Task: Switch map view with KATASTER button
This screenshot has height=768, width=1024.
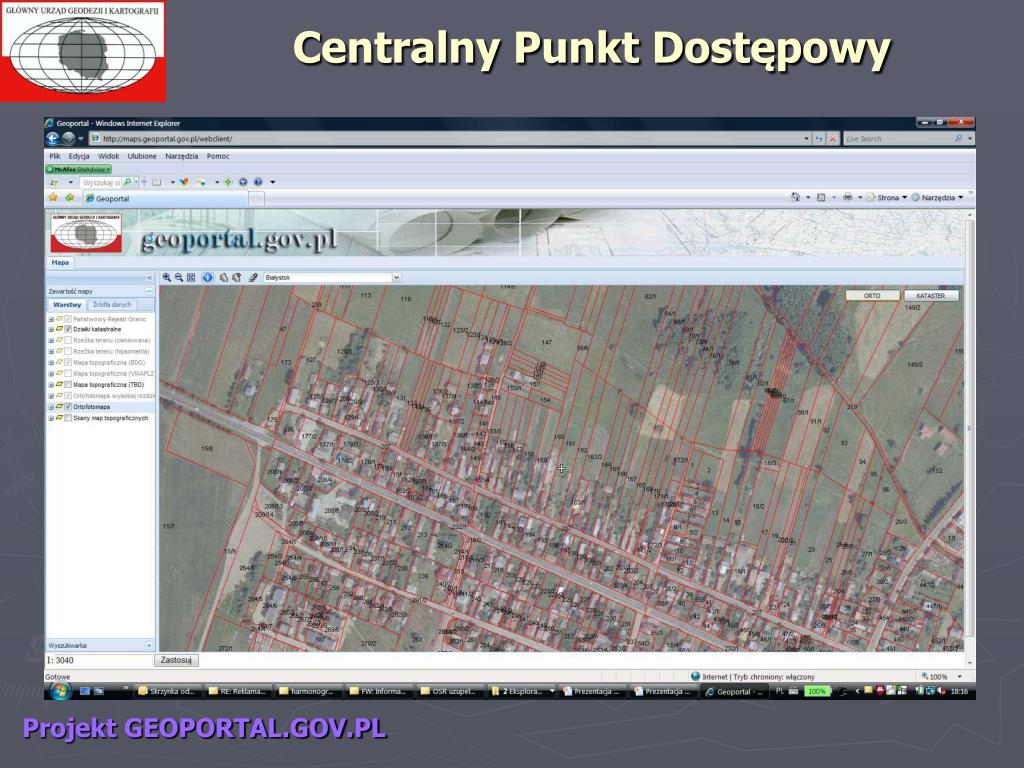Action: click(x=931, y=296)
